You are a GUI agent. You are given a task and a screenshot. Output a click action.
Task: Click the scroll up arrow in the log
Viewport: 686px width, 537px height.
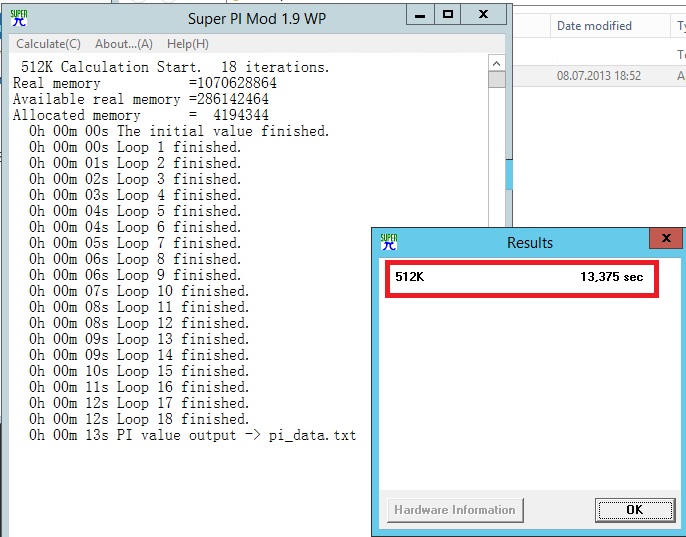pos(497,64)
